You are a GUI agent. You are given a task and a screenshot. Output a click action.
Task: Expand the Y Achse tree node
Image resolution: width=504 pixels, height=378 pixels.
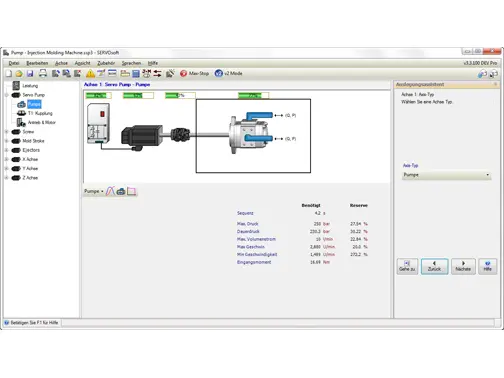pyautogui.click(x=6, y=169)
